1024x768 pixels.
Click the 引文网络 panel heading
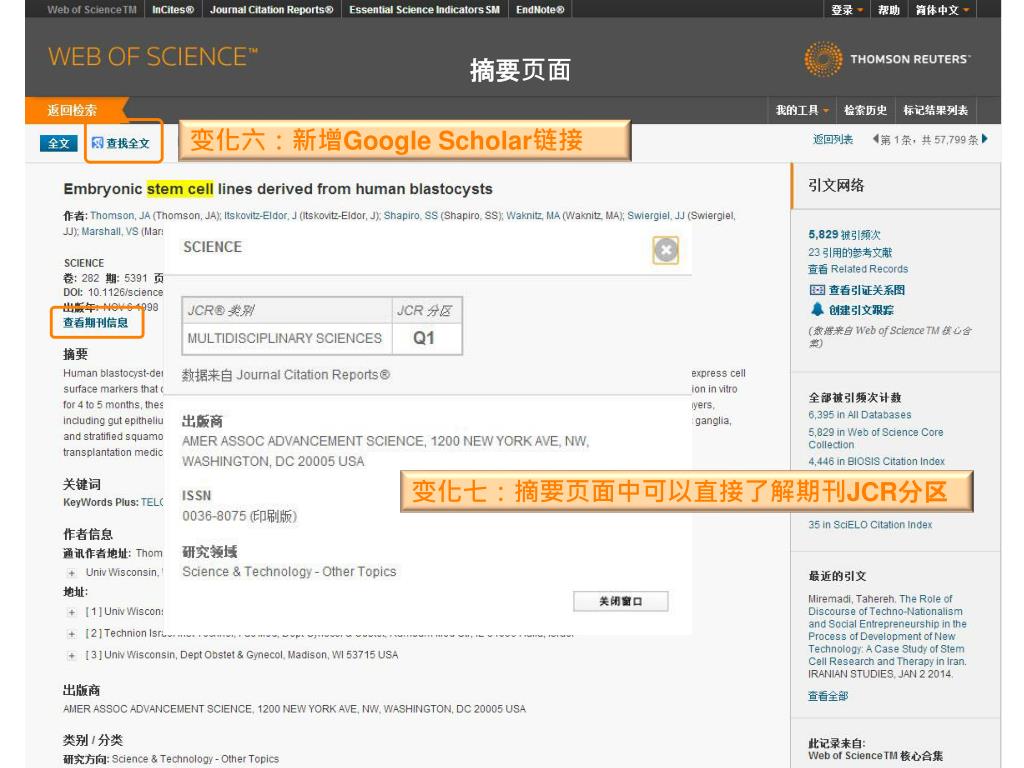click(836, 185)
